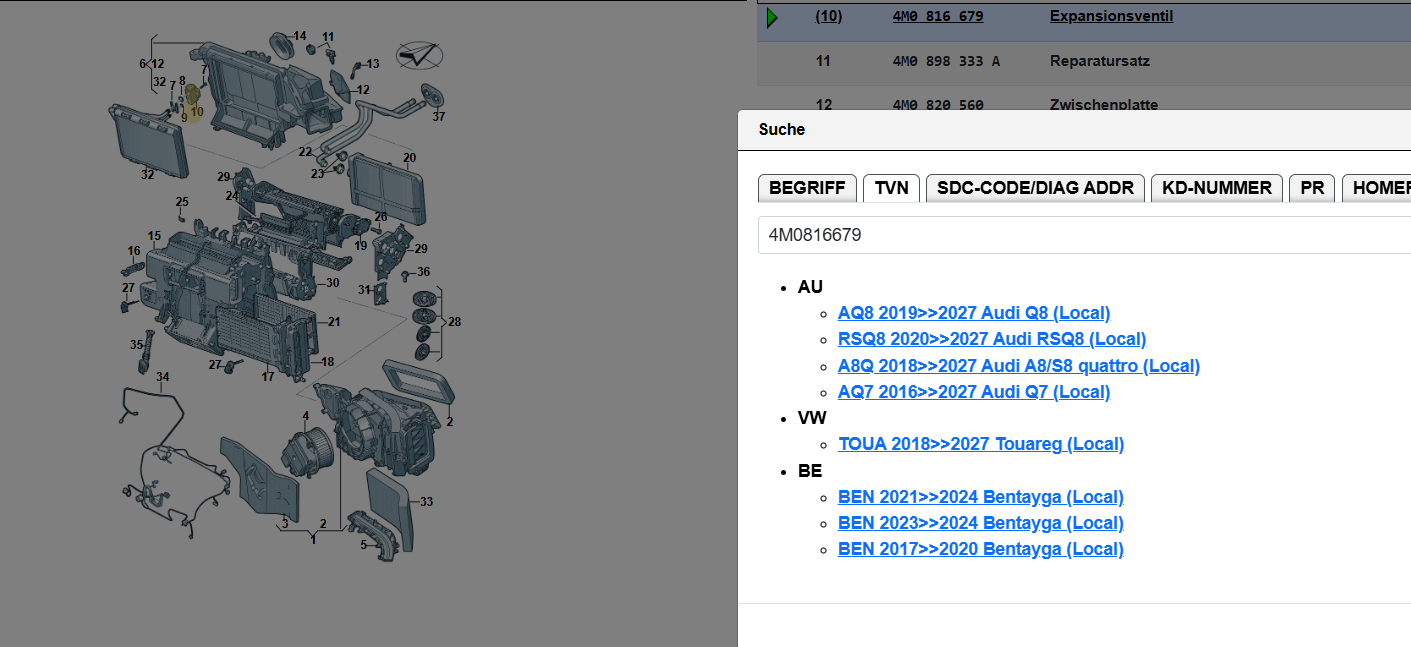Click the checkmark symbol in the parts diagram
Viewport: 1411px width, 647px height.
click(419, 55)
